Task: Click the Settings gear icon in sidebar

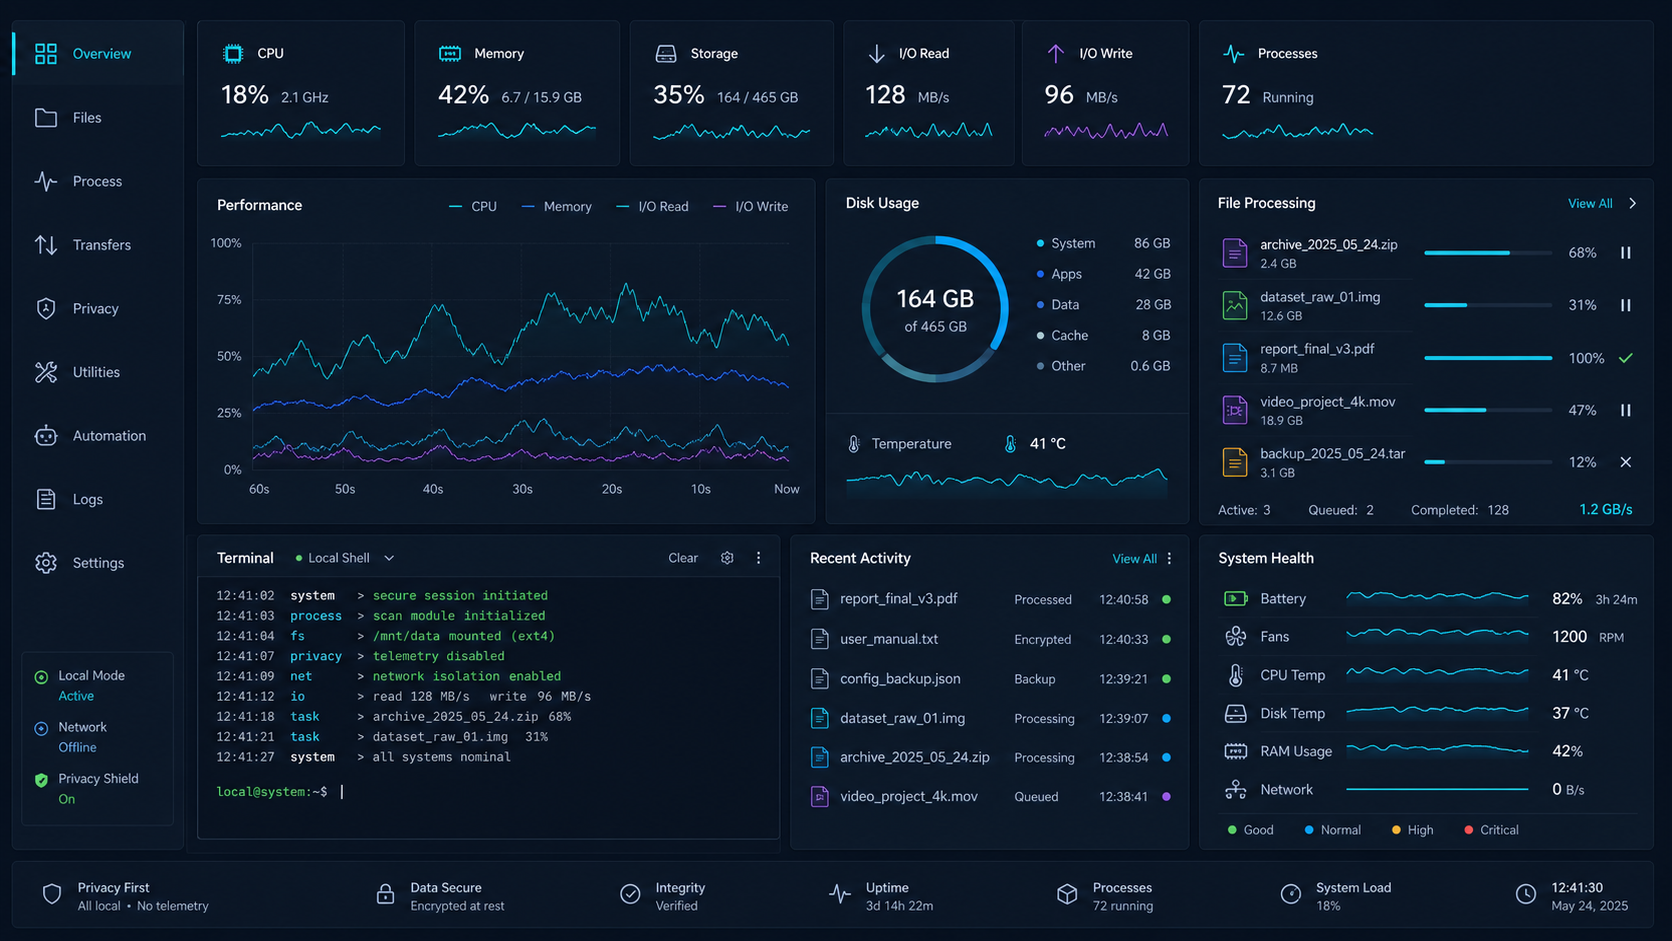Action: [x=46, y=563]
